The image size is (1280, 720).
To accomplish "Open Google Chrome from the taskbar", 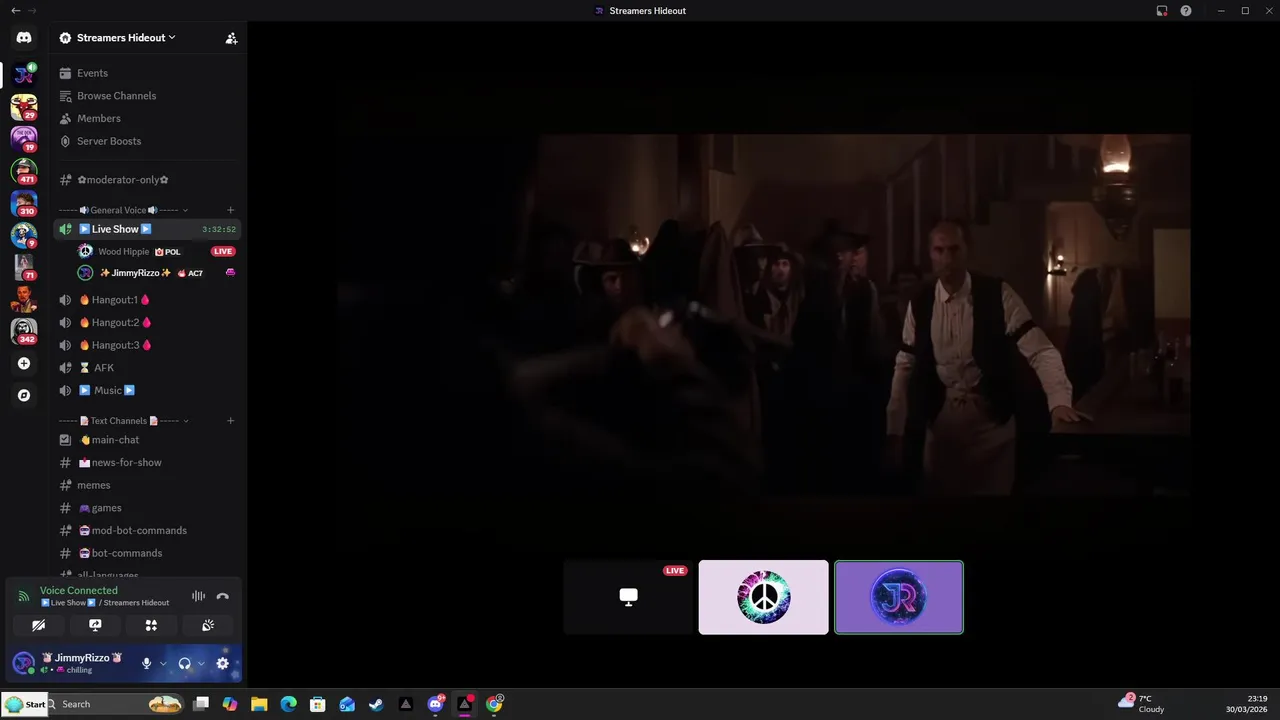I will [x=494, y=704].
